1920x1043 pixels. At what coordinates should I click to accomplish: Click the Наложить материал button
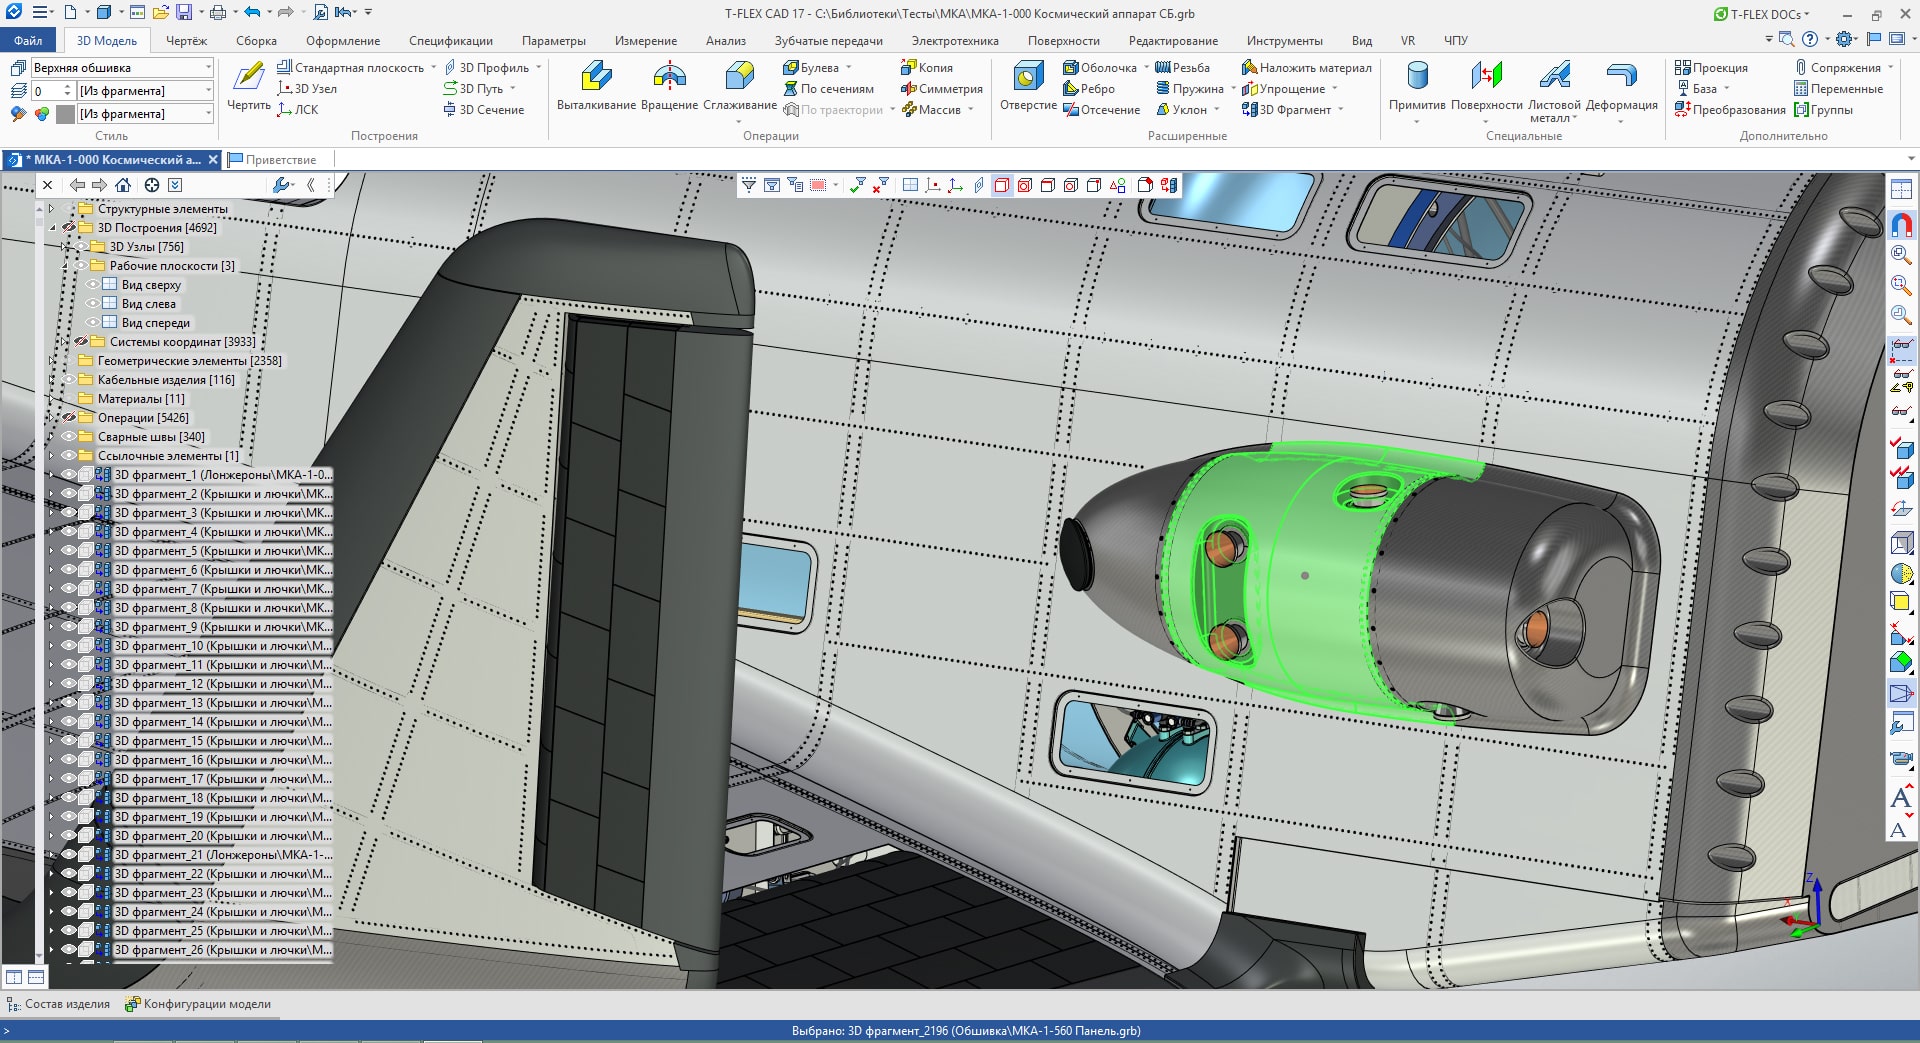tap(1306, 67)
